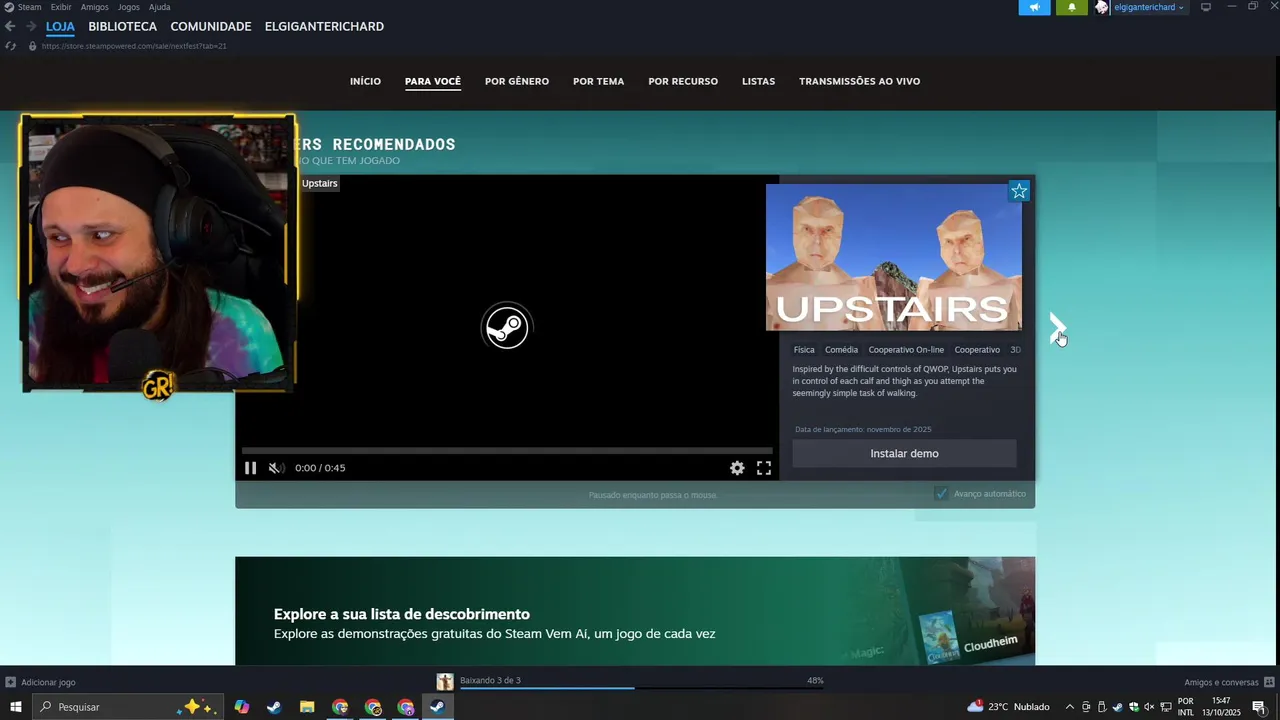The height and width of the screenshot is (720, 1280).
Task: Go to the COMUNIDADE section
Action: (x=211, y=27)
